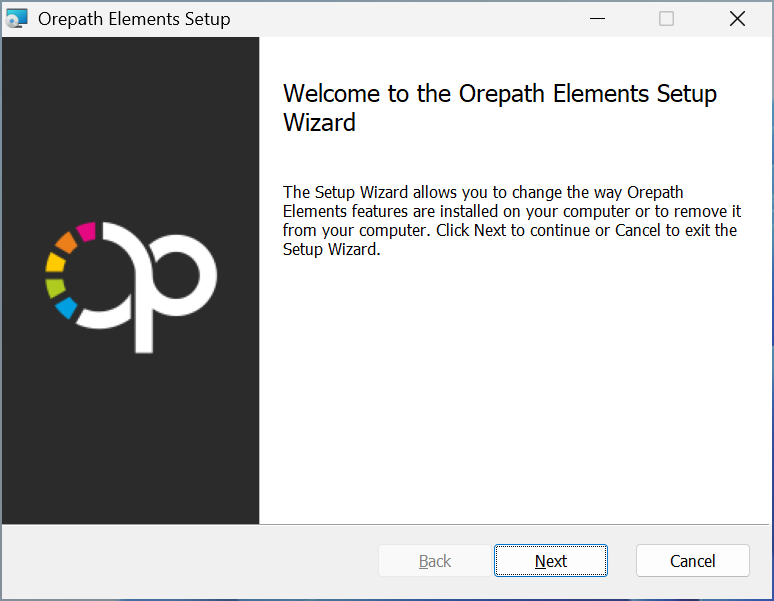The height and width of the screenshot is (601, 774).
Task: Click the disabled maximize button
Action: 666,19
